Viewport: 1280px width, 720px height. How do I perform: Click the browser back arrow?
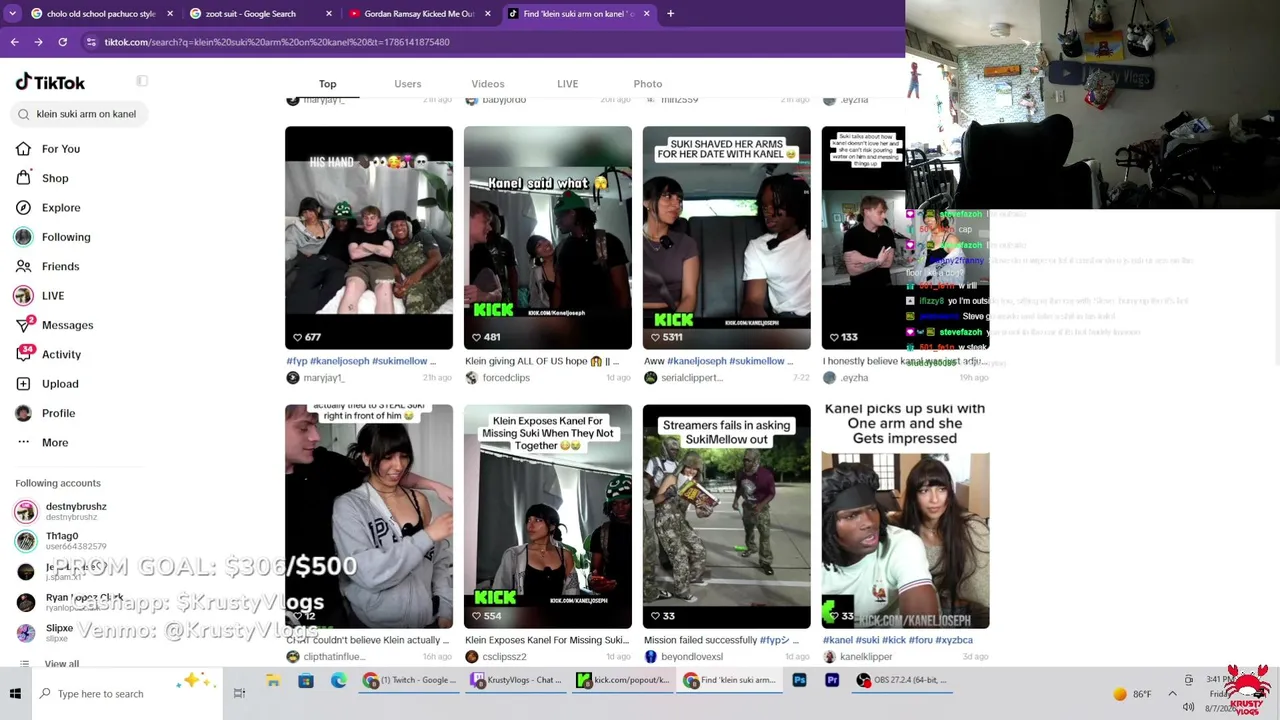pos(14,42)
